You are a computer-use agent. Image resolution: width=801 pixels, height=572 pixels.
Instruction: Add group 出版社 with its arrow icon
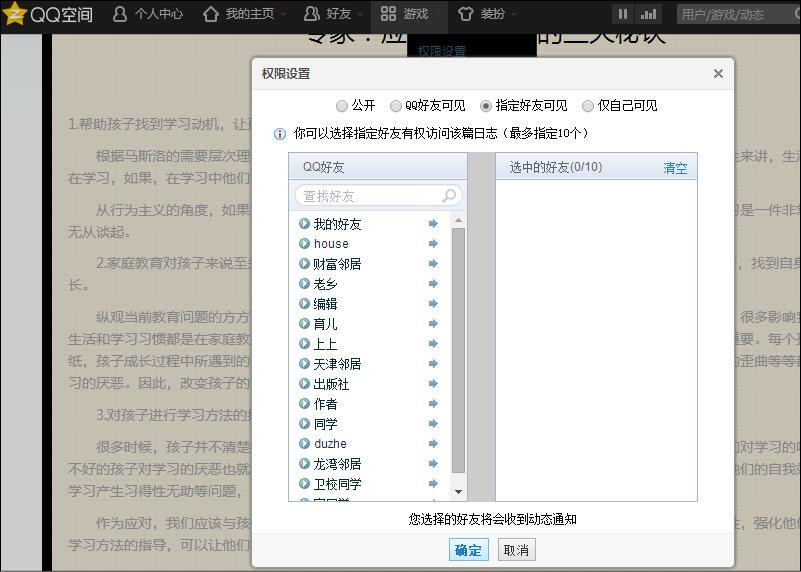pyautogui.click(x=433, y=384)
